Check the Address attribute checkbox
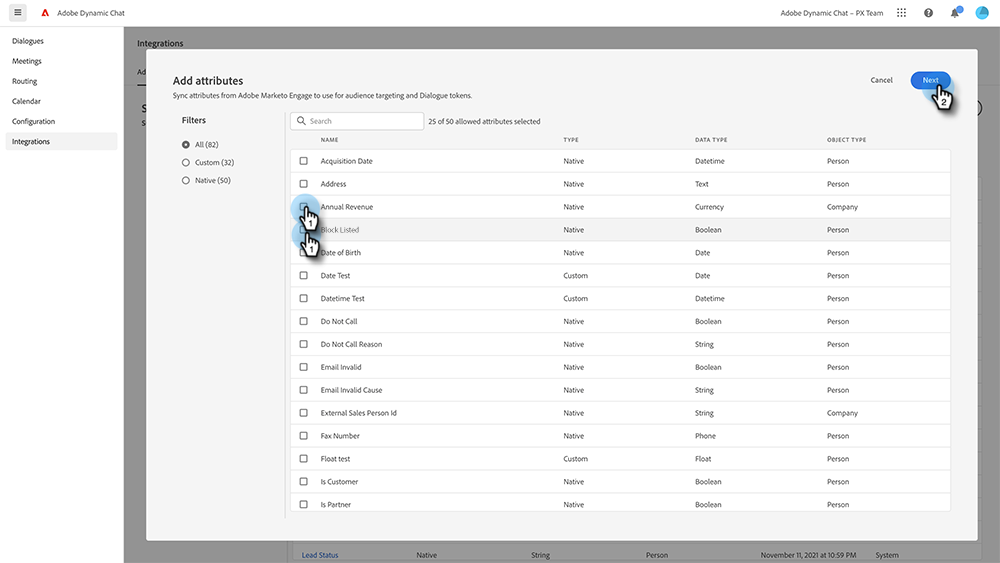 [x=304, y=184]
